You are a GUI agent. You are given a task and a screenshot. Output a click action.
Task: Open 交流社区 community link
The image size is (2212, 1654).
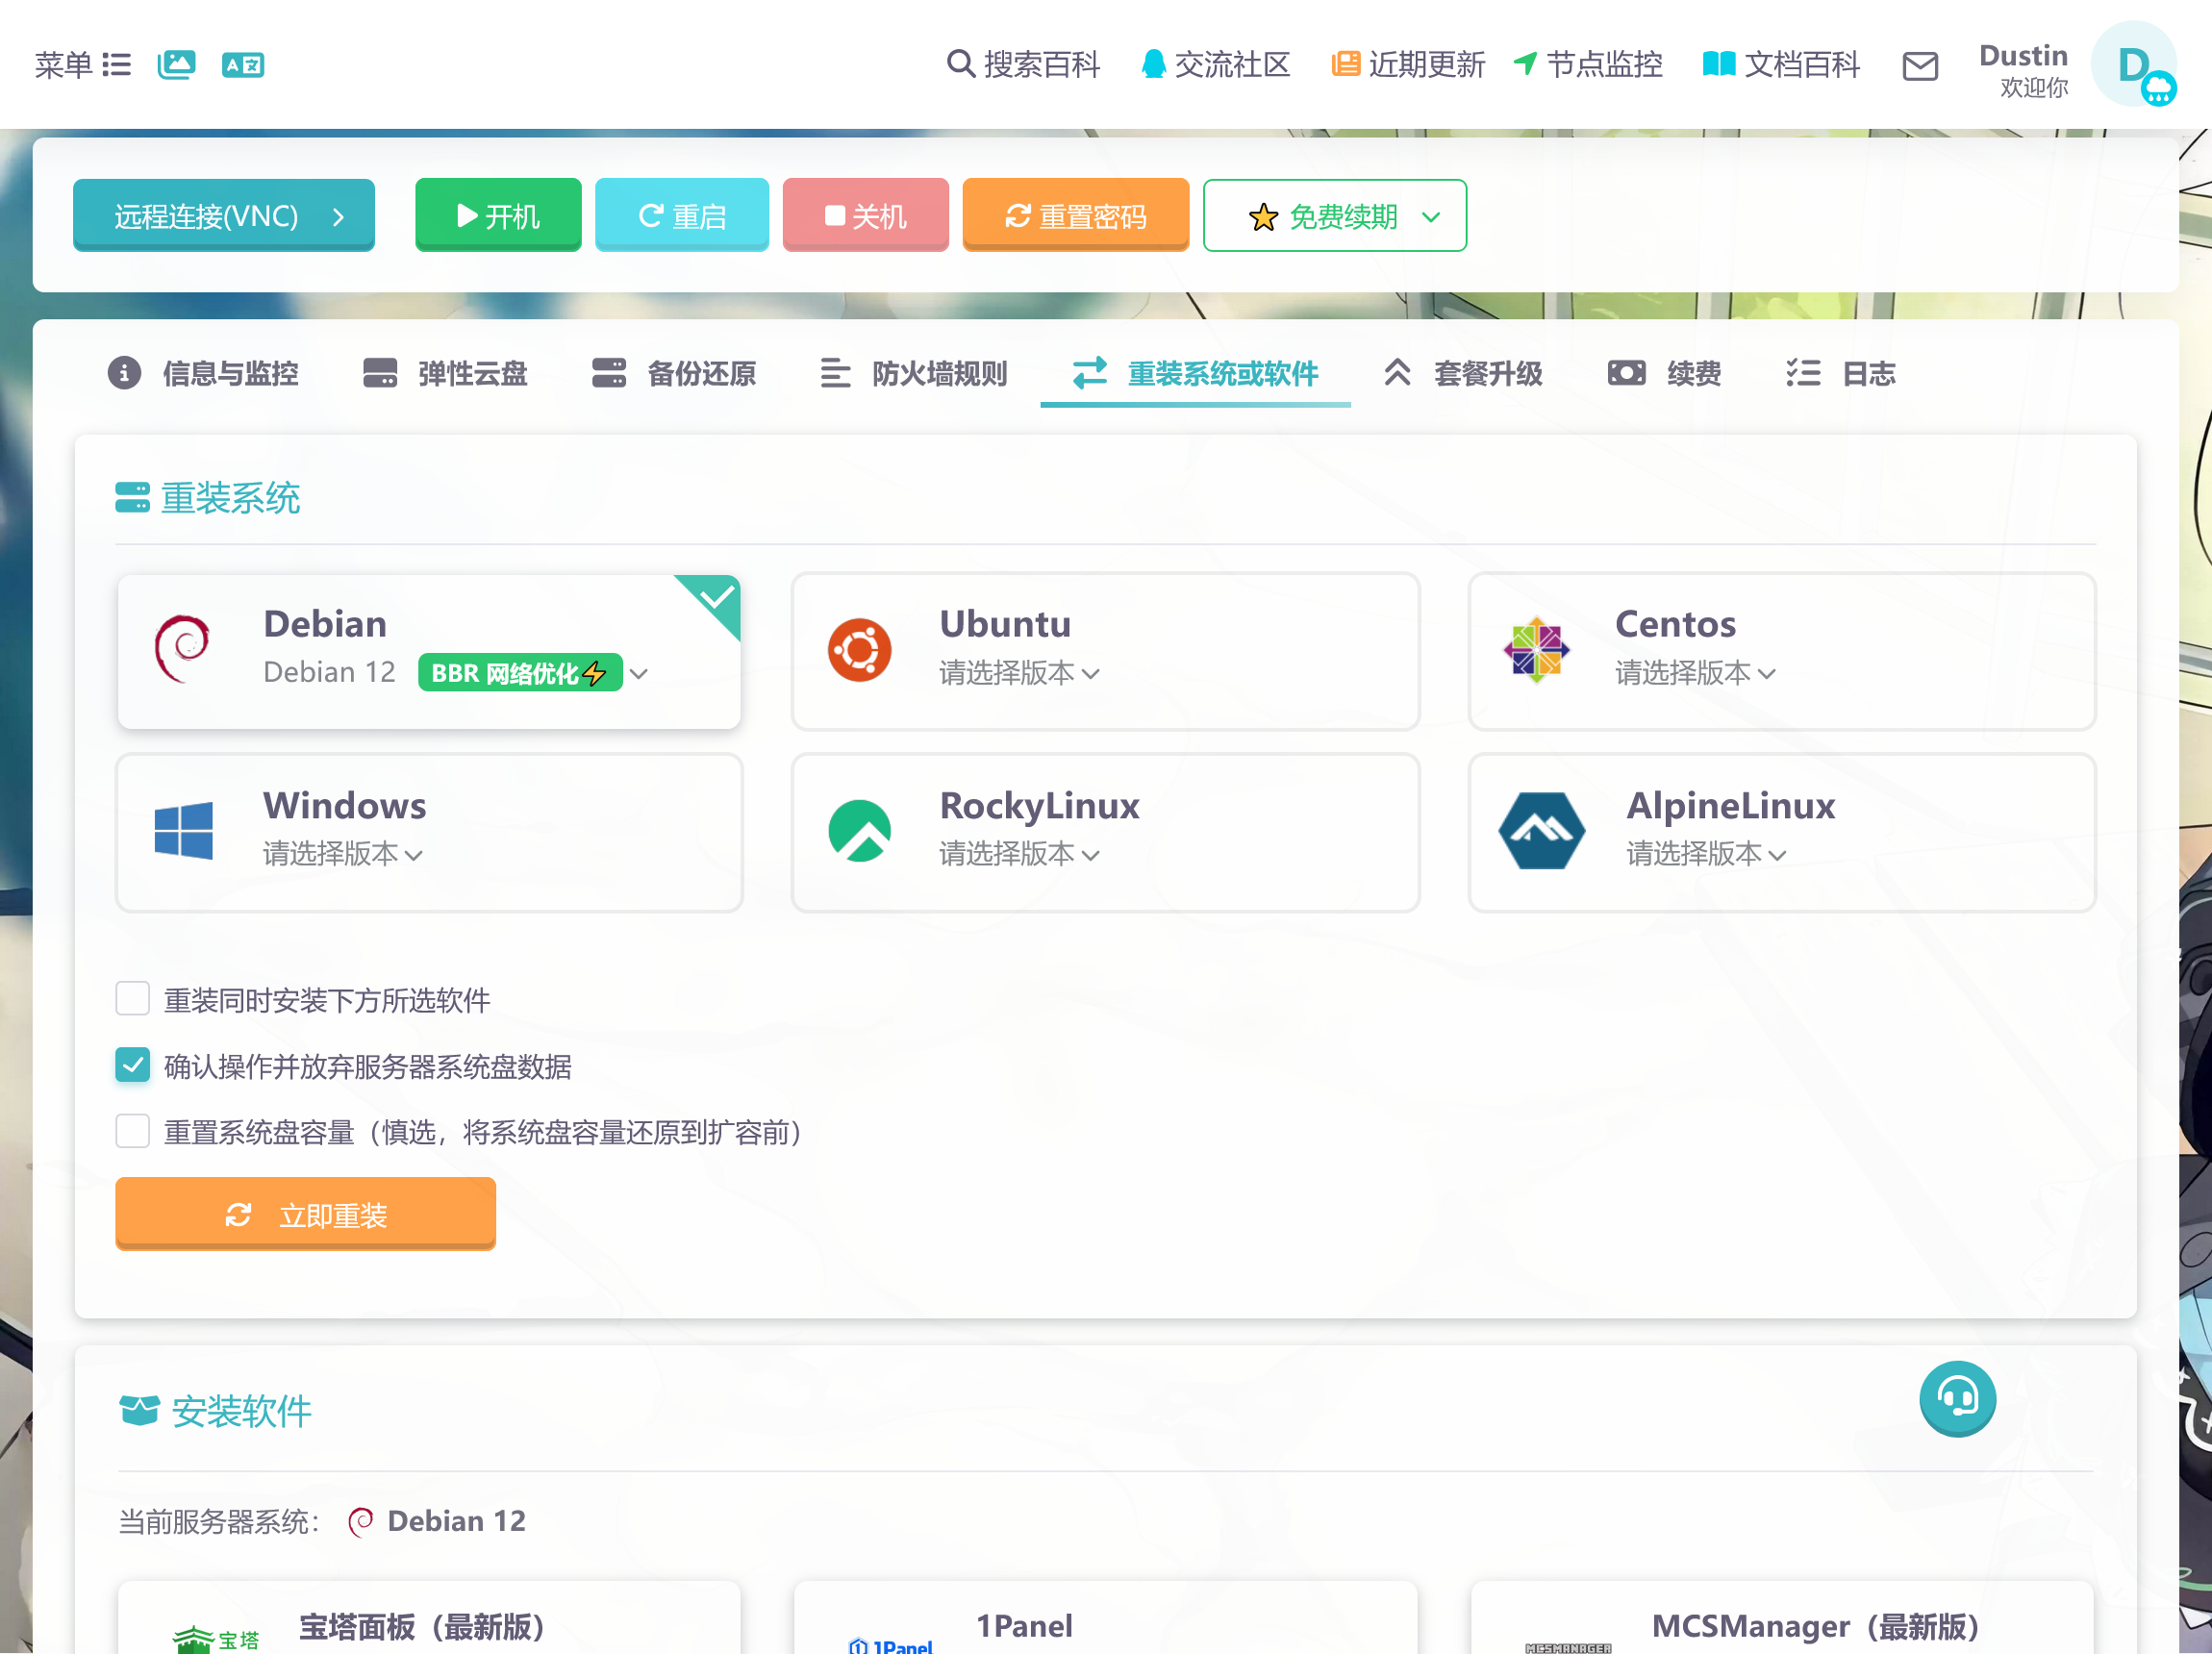click(1216, 65)
